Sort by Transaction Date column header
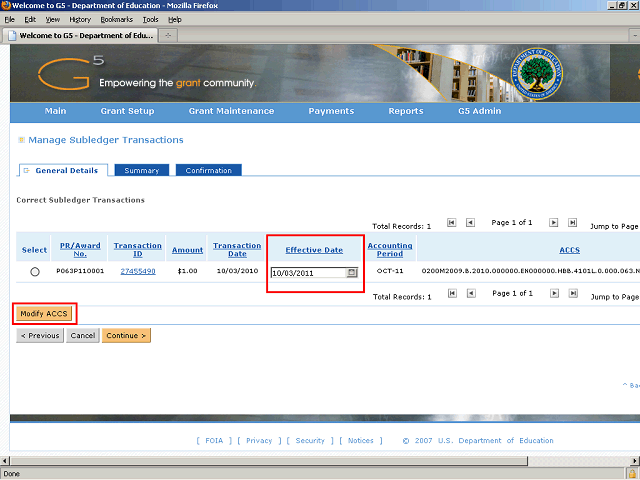Screen dimensions: 640x480 pyautogui.click(x=237, y=250)
